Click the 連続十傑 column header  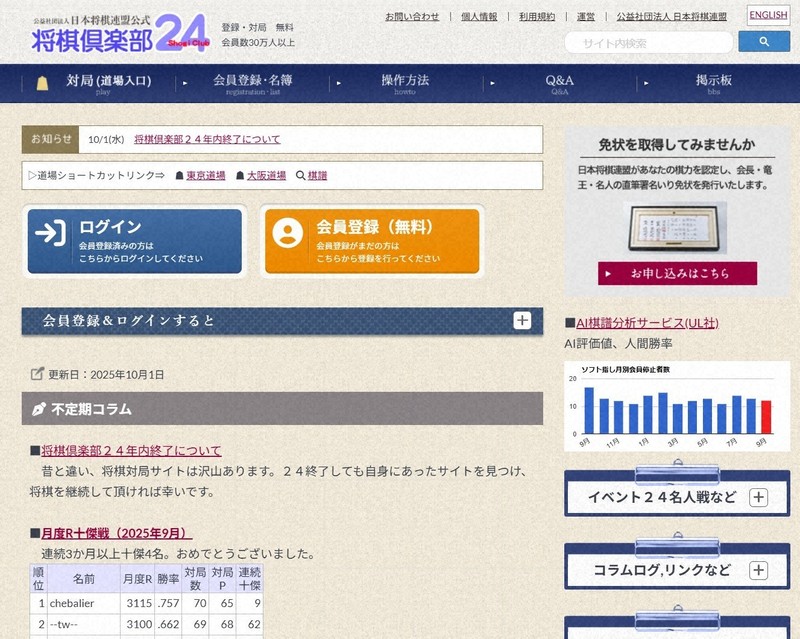pos(249,579)
